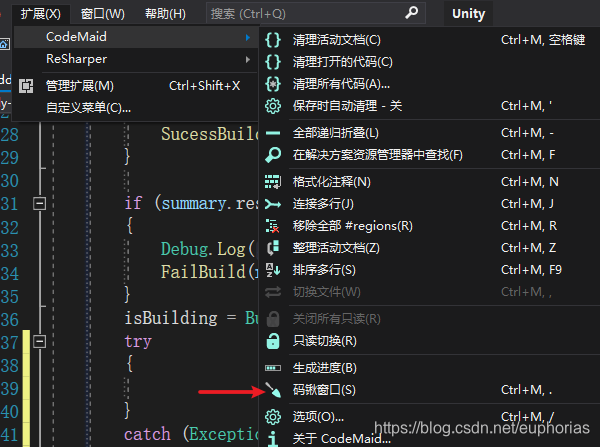
Task: Choose 自定义菜单(C)... menu item
Action: (136, 108)
